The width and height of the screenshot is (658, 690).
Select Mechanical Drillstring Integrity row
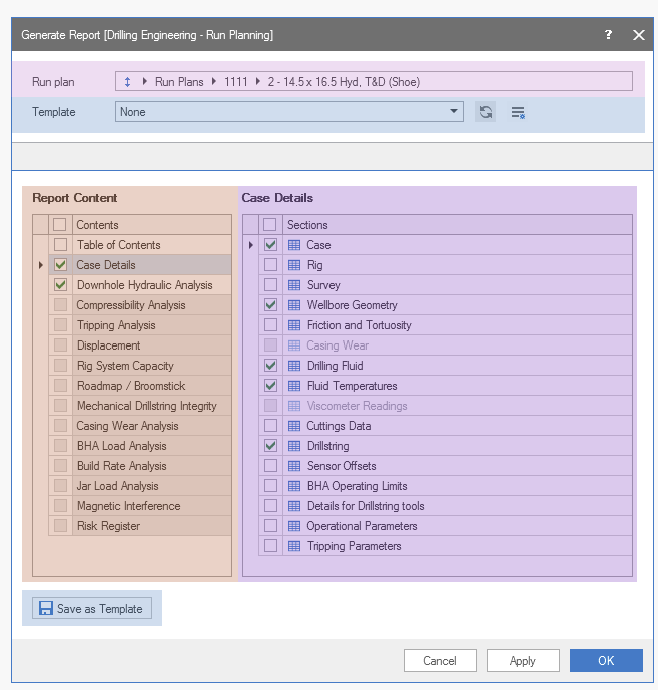140,406
